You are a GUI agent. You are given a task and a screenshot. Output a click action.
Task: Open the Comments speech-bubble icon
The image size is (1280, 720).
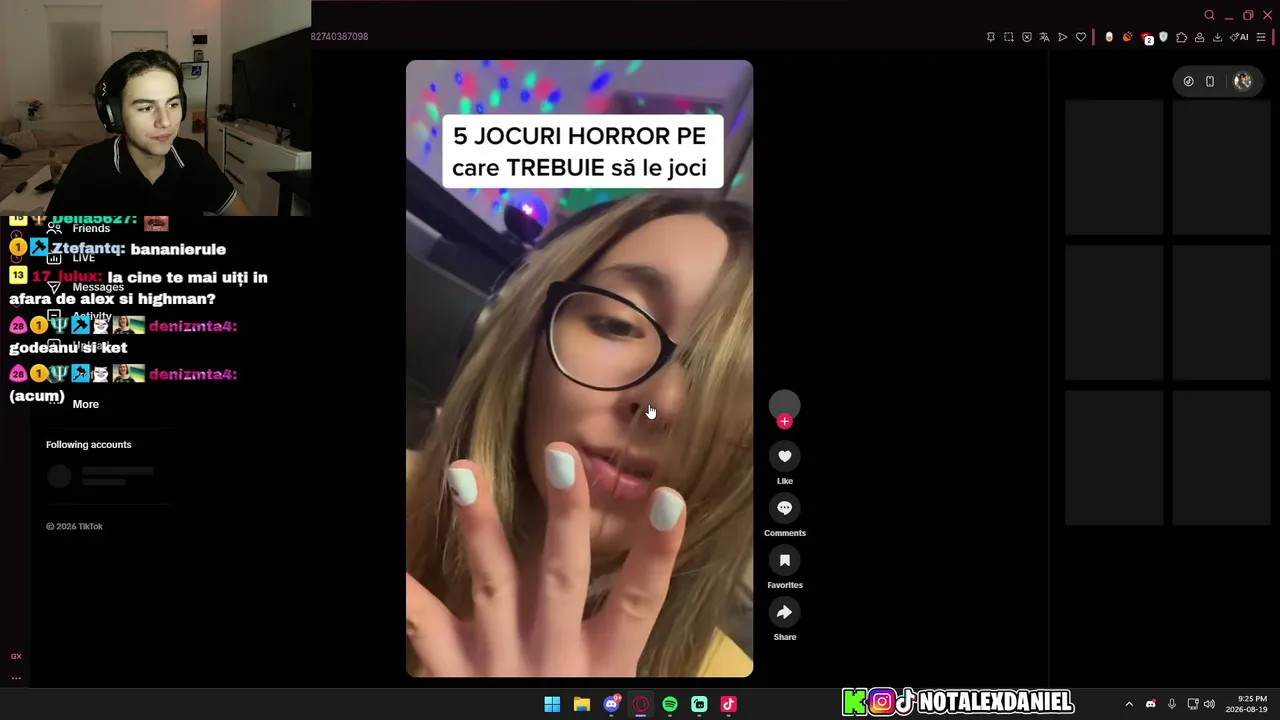tap(785, 508)
